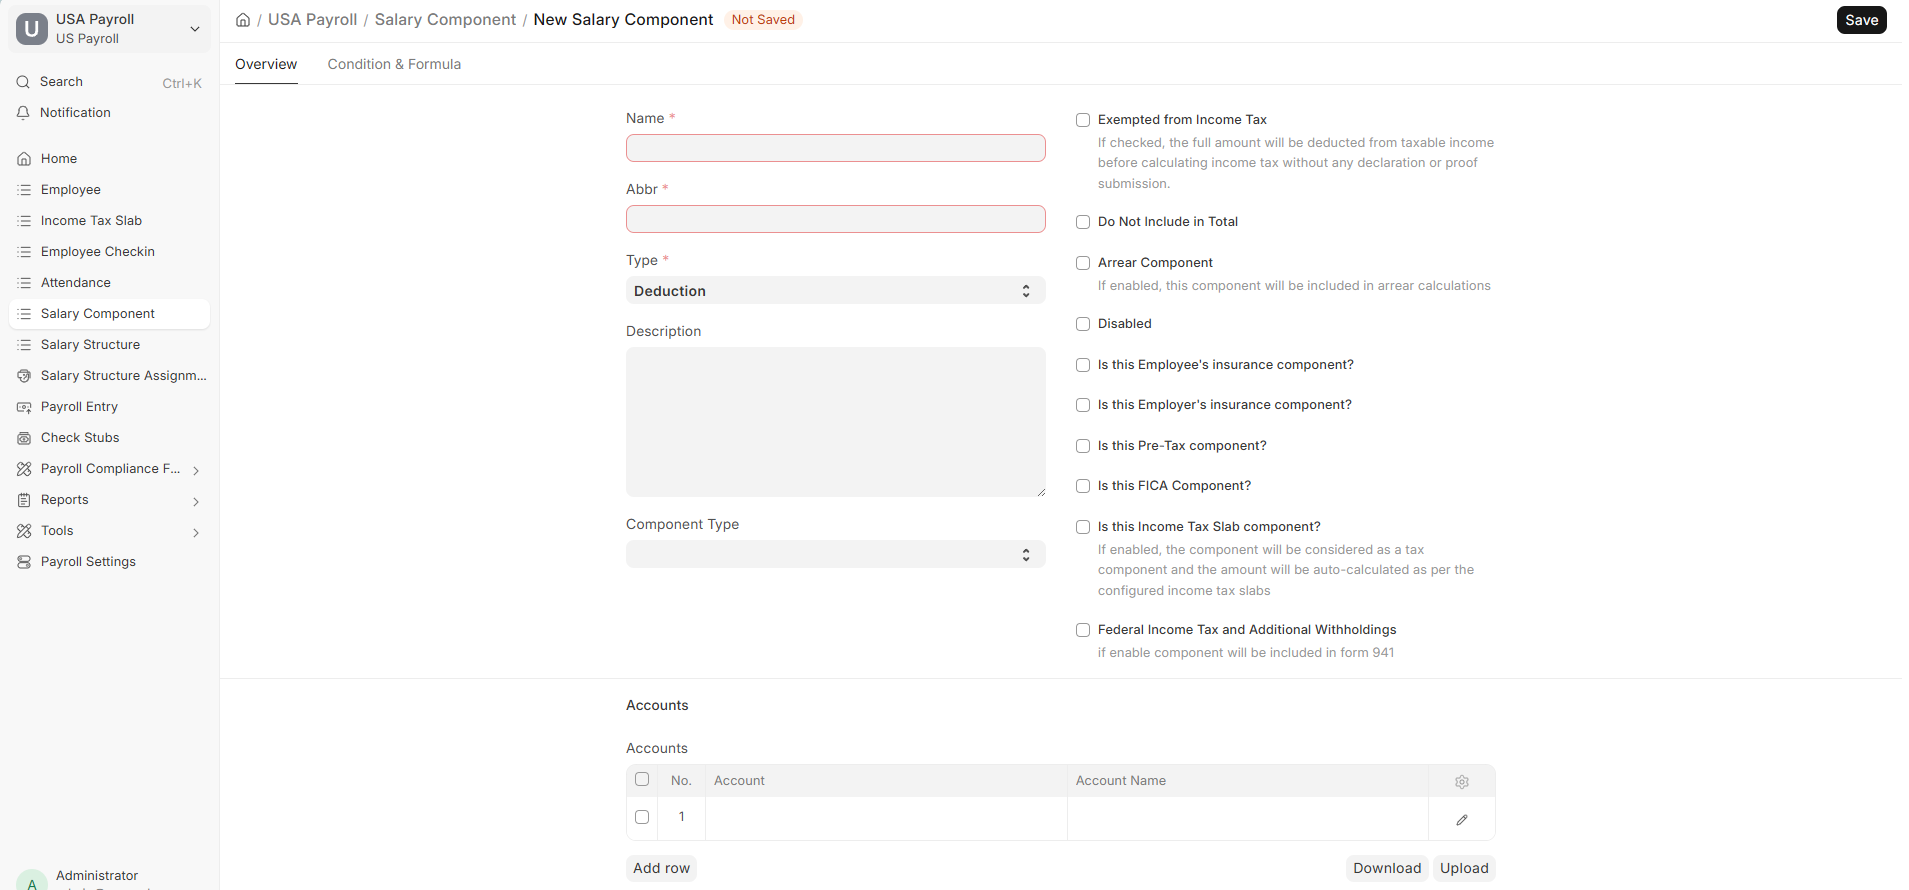
Task: Check Federal Income Tax and Additional Withholdings
Action: (1083, 630)
